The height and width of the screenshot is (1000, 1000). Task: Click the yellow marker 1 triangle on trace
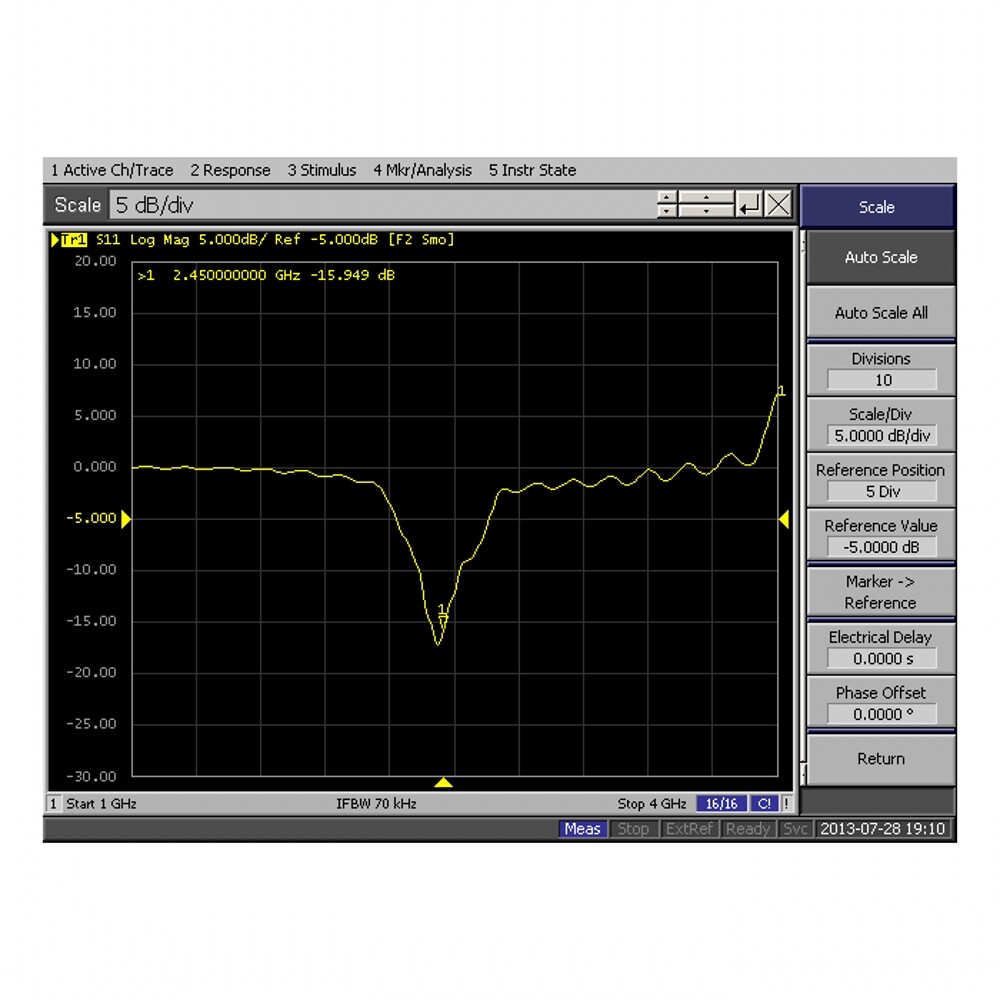point(443,620)
